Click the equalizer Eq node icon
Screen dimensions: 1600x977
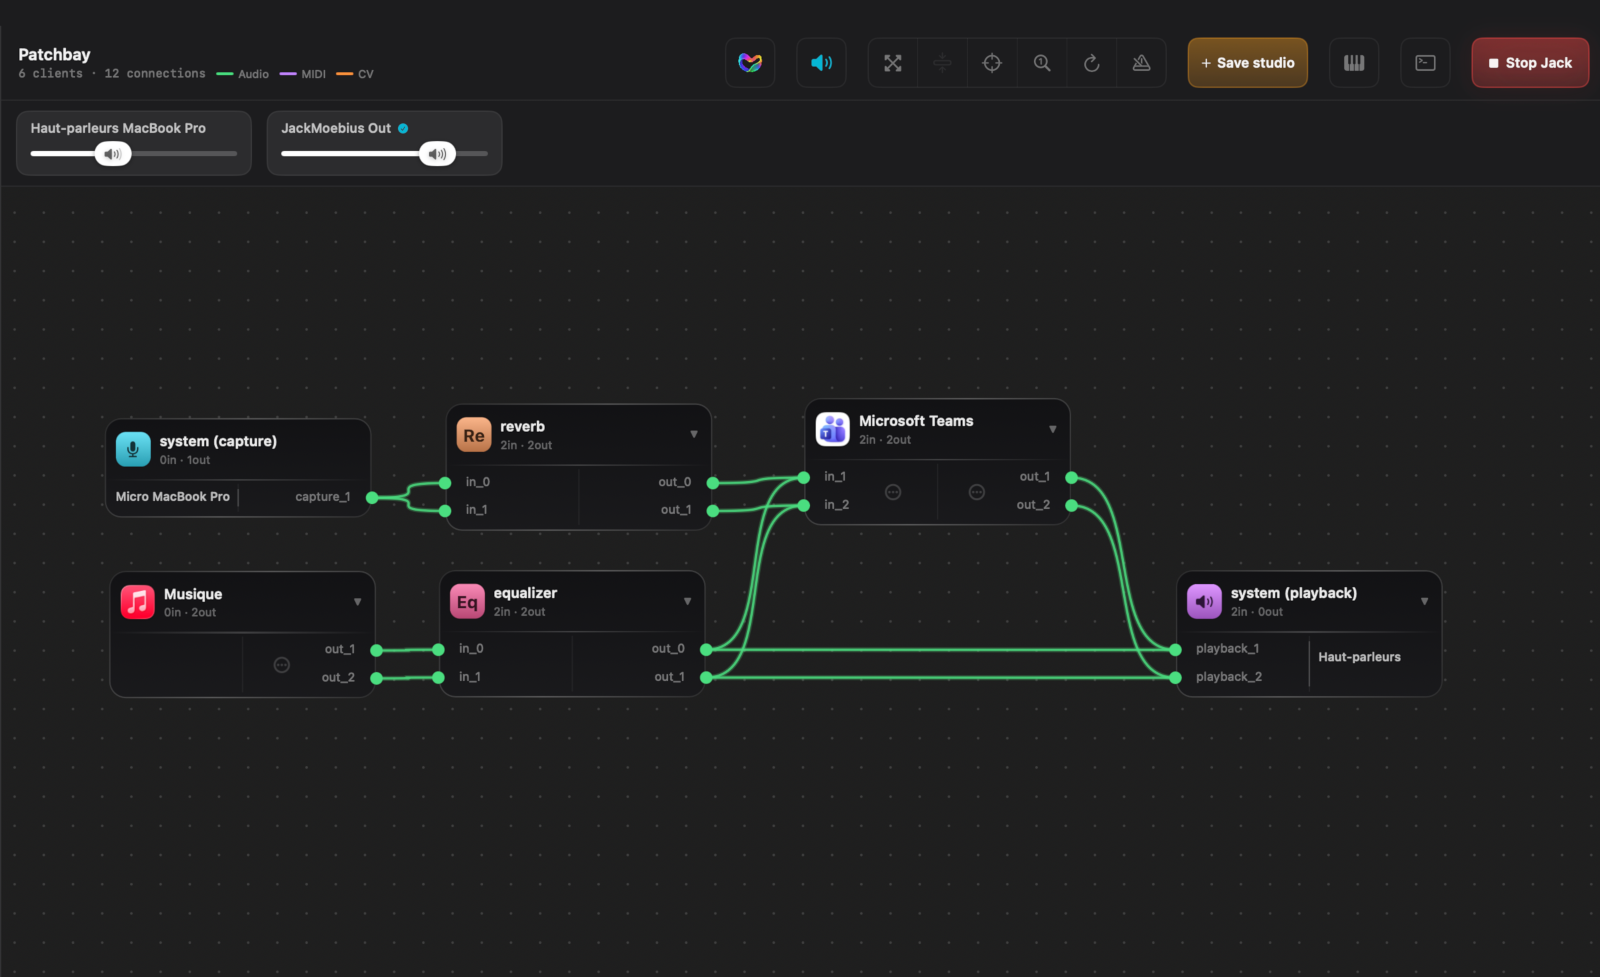467,602
